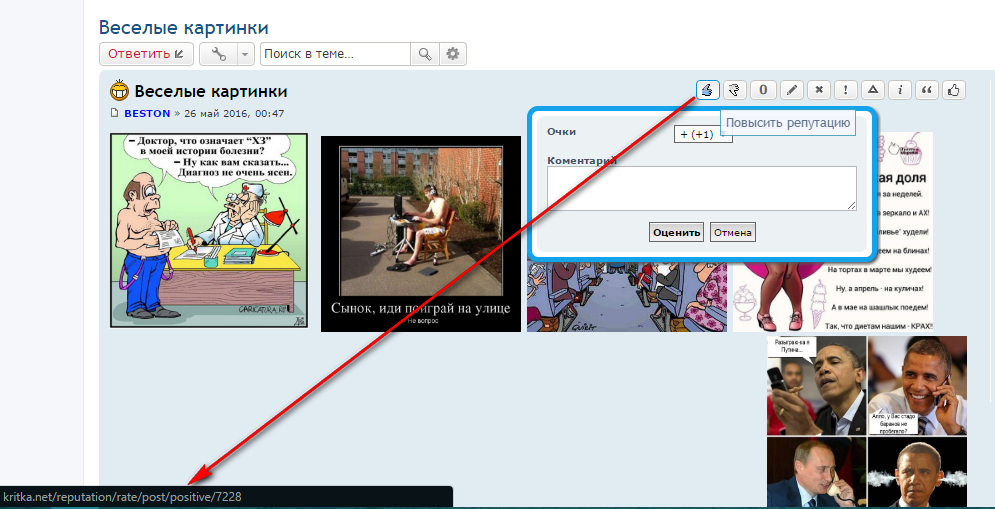Screen dimensions: 995x509
Task: Open the Веселые картинки topic title link
Action: click(x=183, y=27)
